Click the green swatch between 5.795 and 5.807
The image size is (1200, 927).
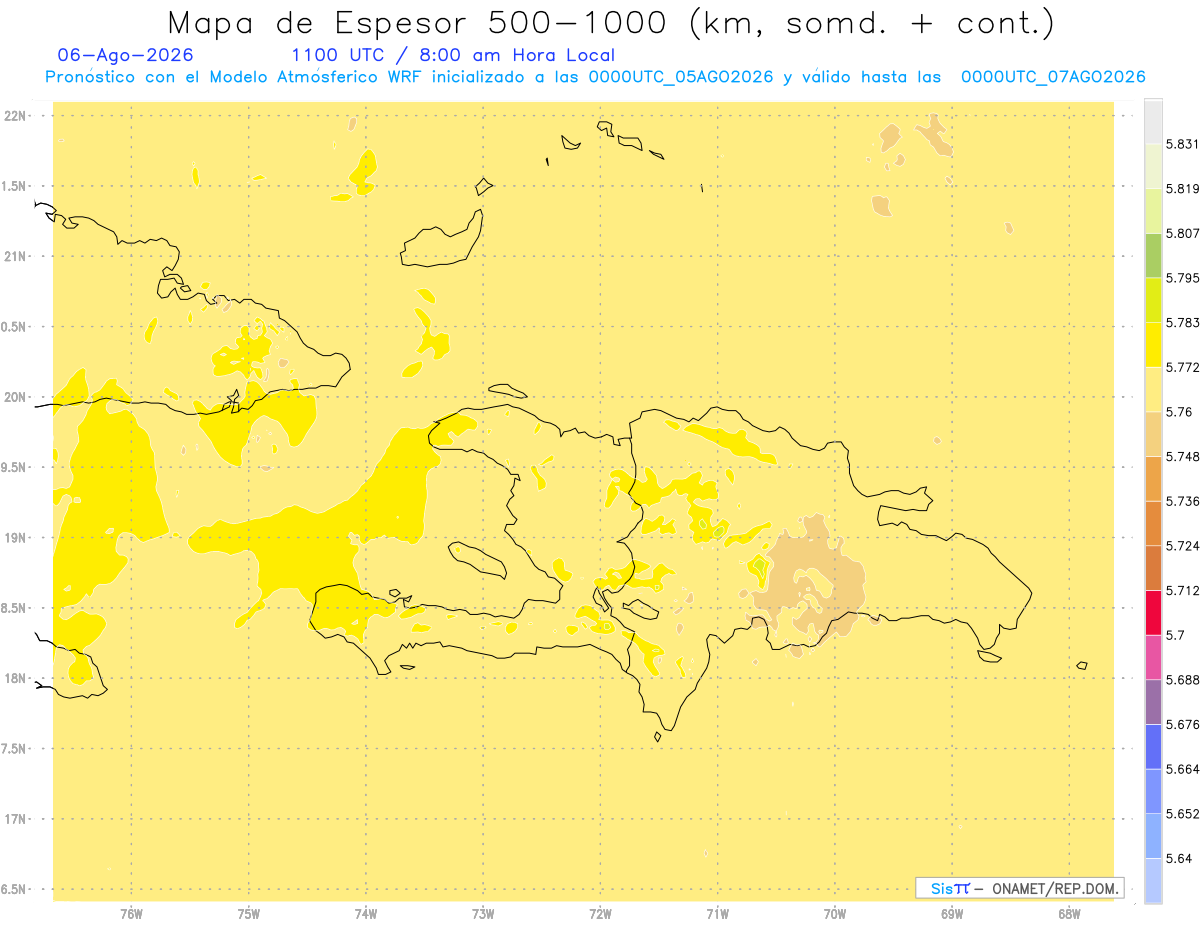[x=1153, y=255]
